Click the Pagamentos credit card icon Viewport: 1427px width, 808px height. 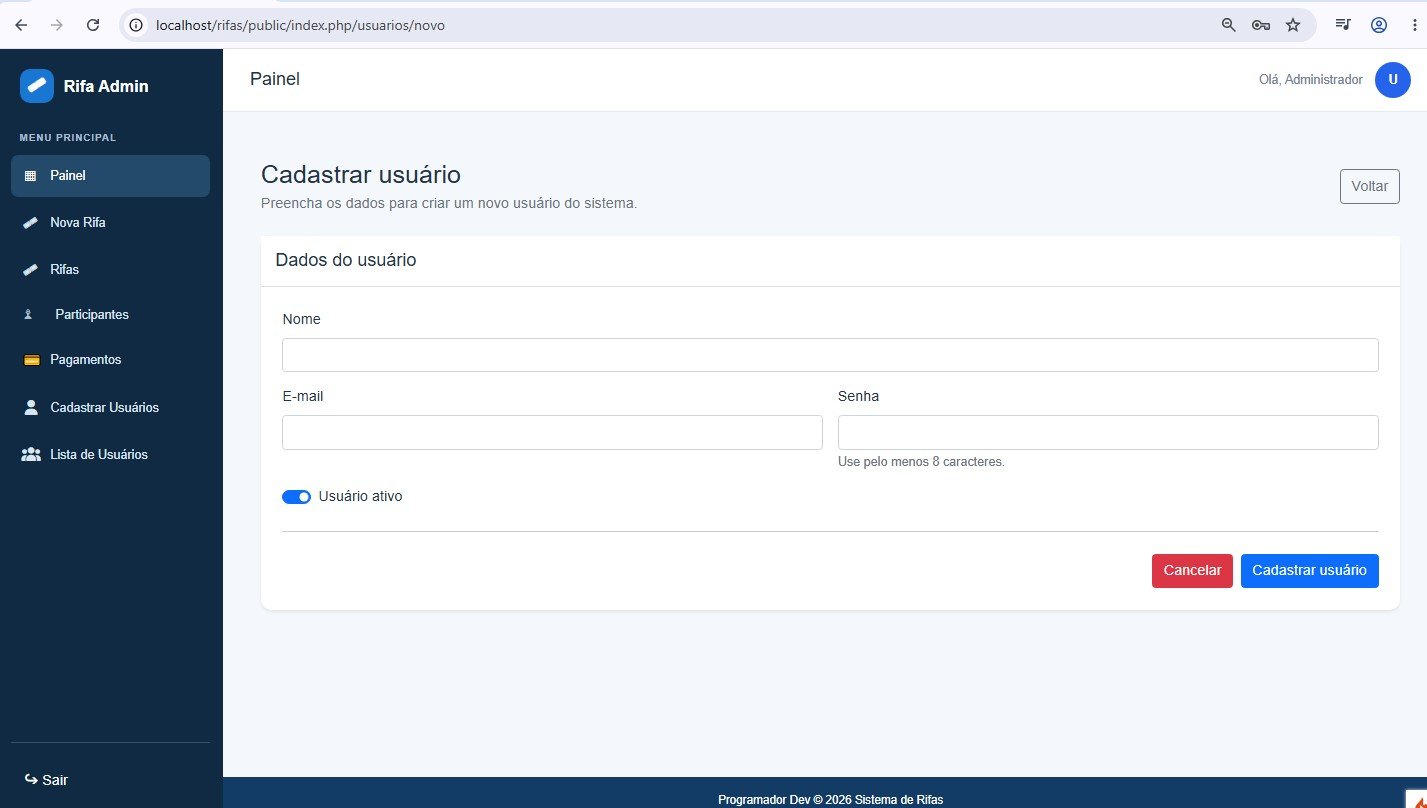coord(30,360)
